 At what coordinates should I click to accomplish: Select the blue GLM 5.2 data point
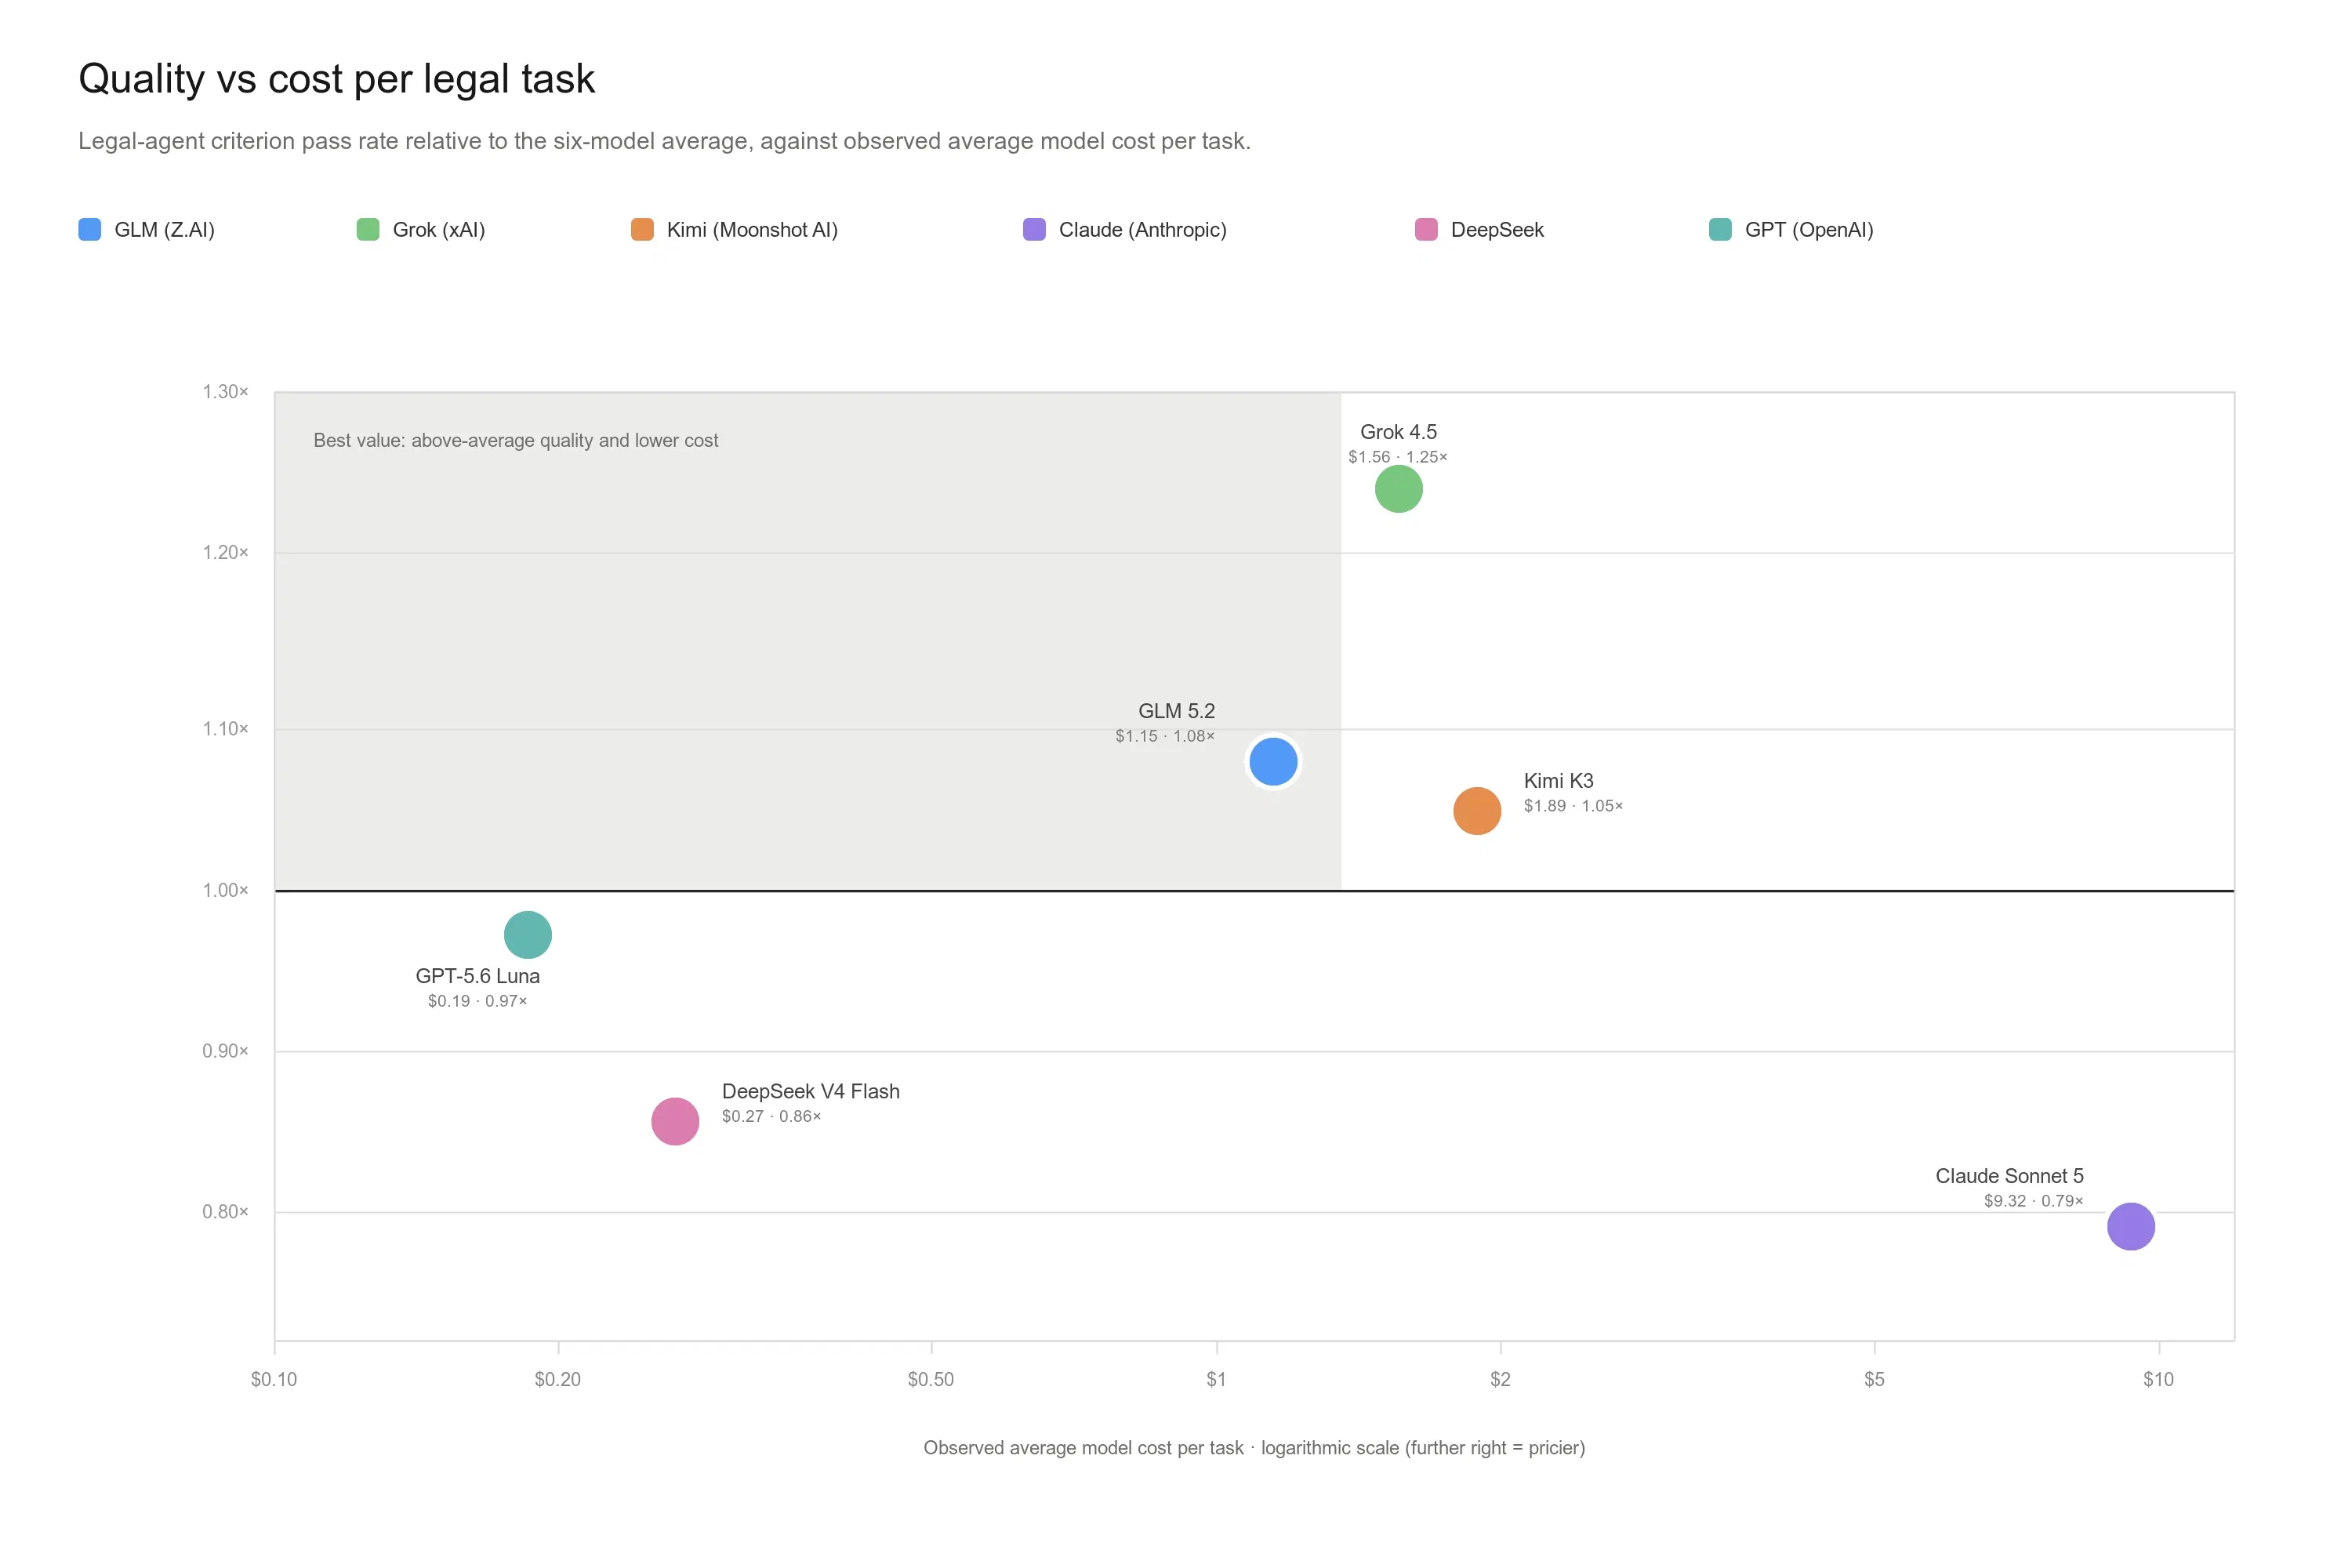tap(1273, 762)
